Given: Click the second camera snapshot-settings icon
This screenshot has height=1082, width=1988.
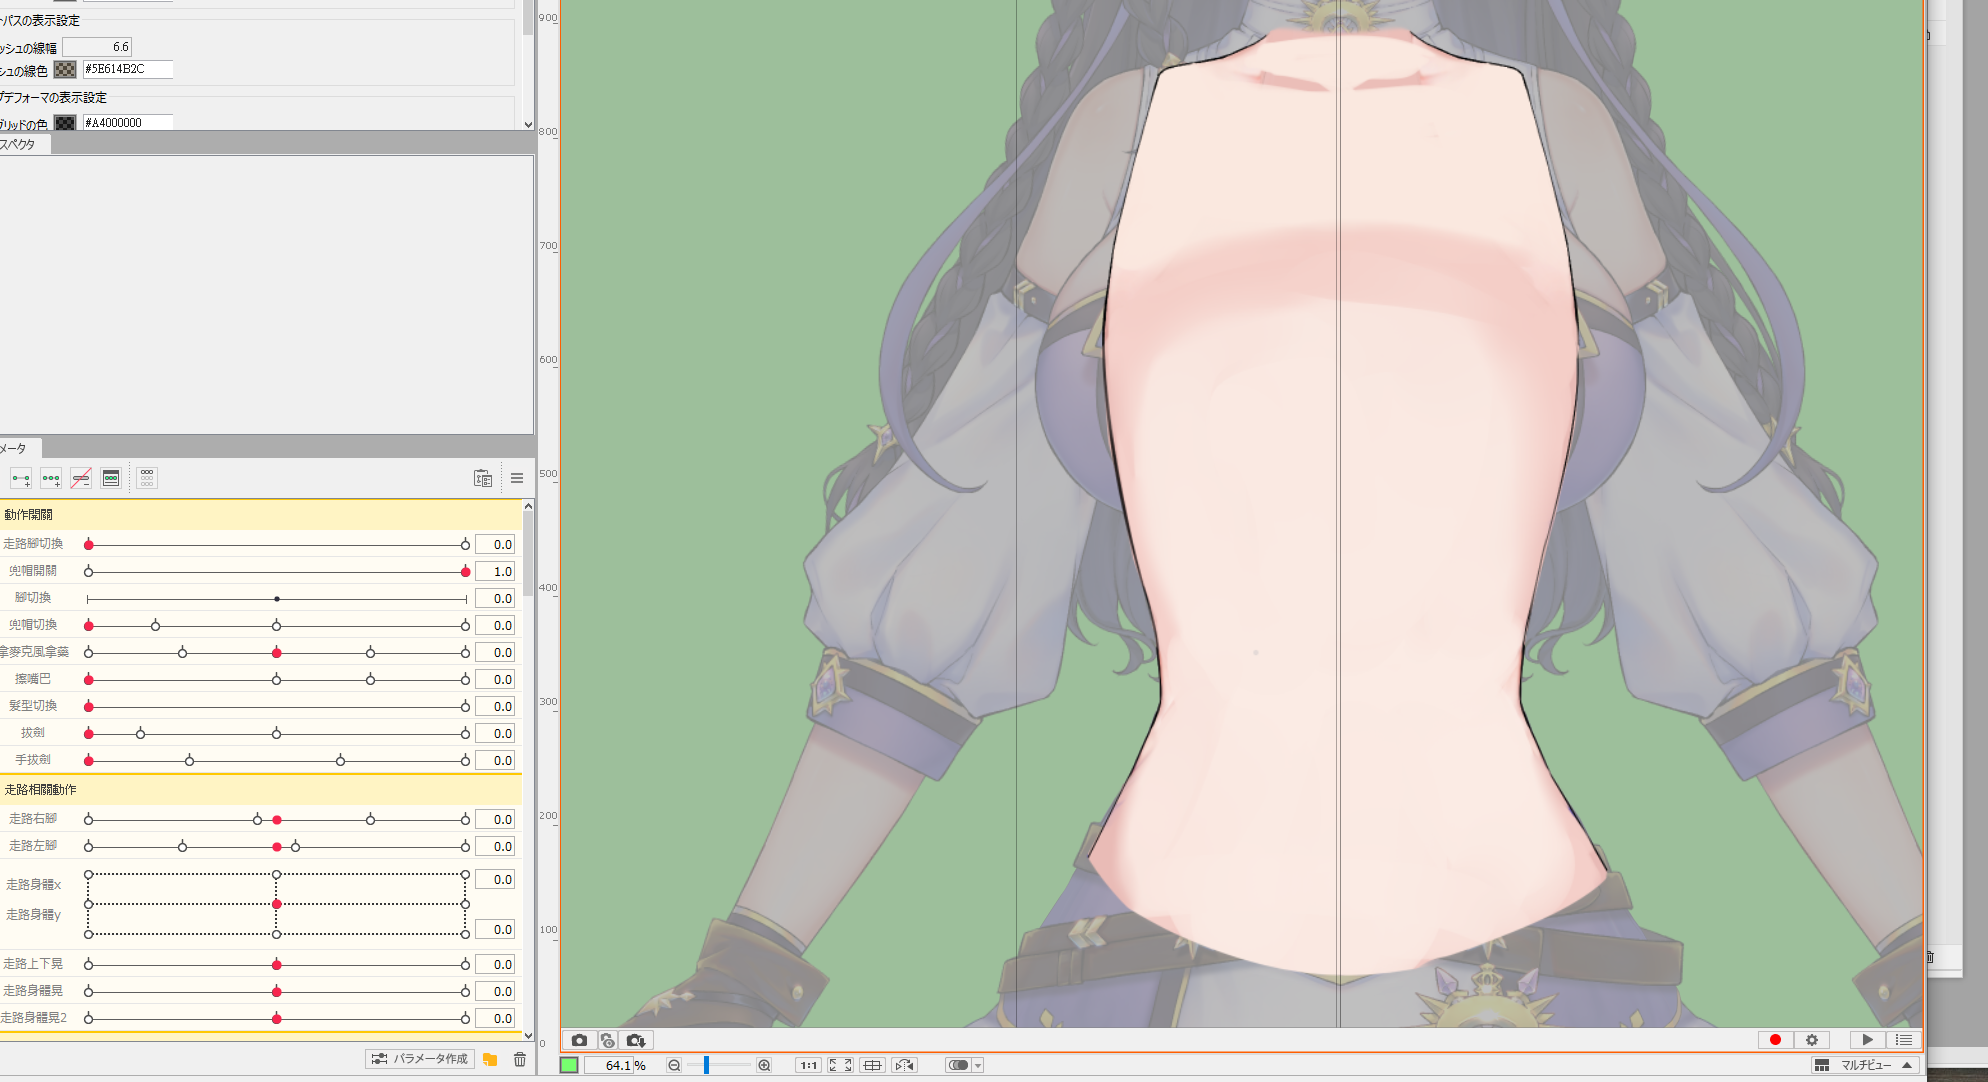Looking at the screenshot, I should (607, 1040).
